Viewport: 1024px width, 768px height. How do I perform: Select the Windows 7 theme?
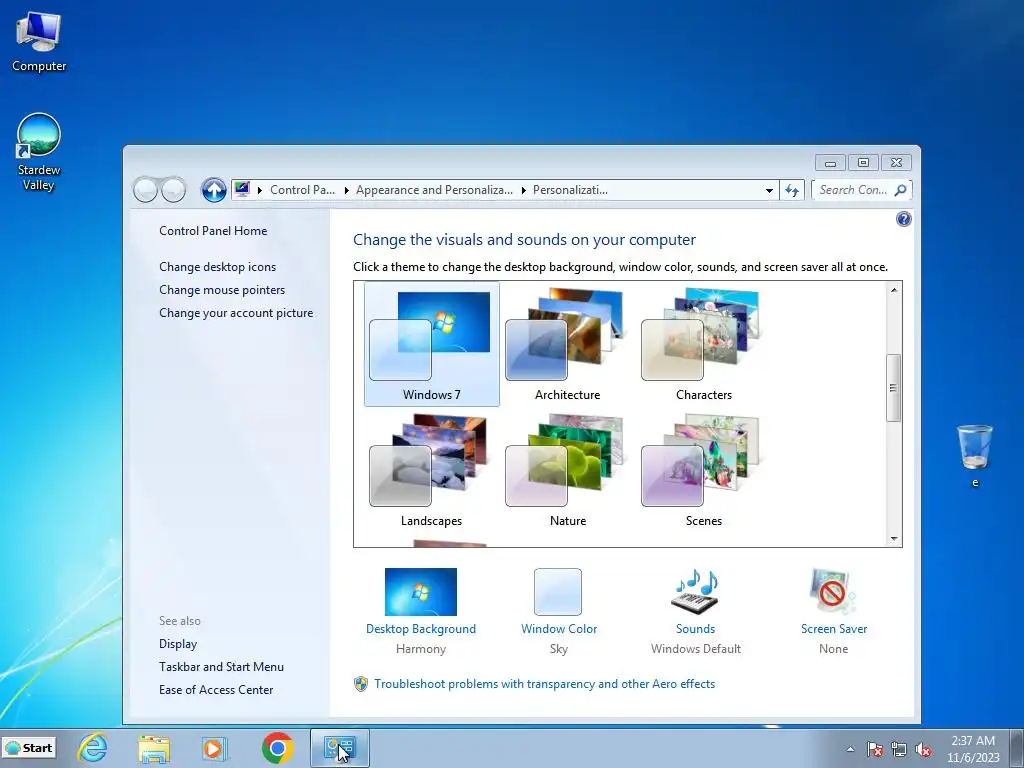point(432,344)
